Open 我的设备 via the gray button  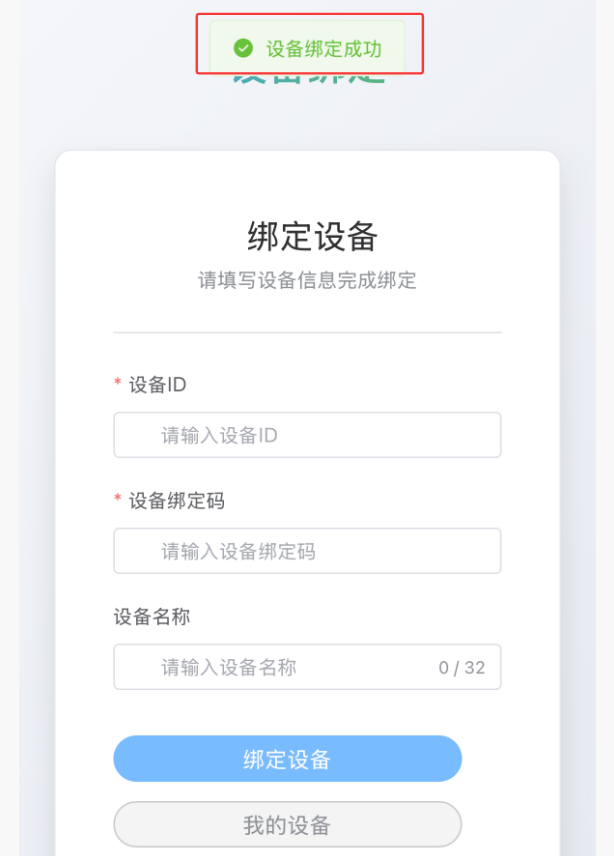pyautogui.click(x=287, y=825)
